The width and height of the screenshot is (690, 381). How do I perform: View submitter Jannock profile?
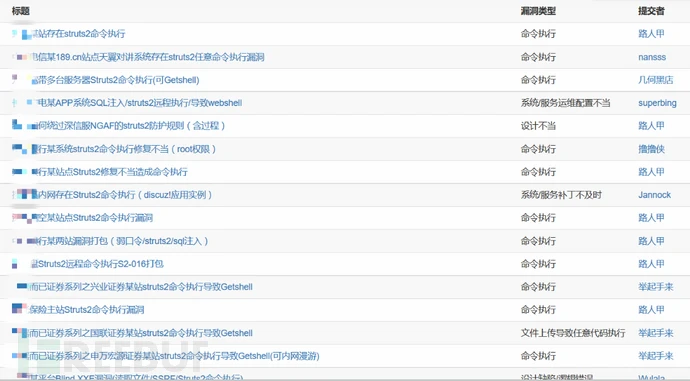654,195
